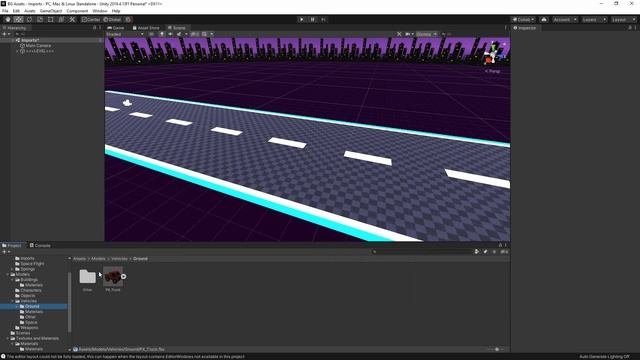This screenshot has height=360, width=640.
Task: Open the Component menu
Action: click(x=77, y=11)
